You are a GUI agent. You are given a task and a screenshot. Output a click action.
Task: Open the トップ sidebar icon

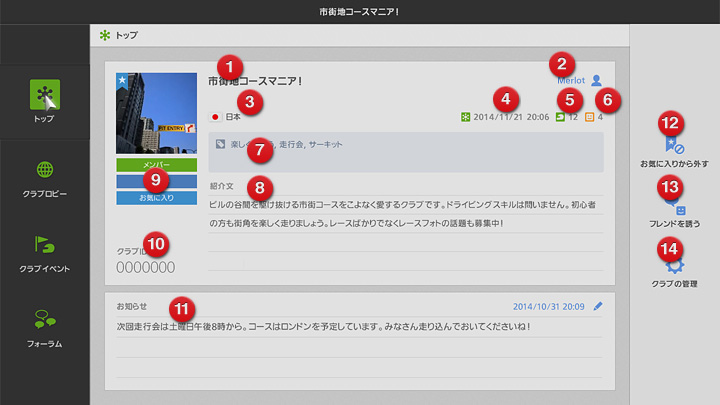tap(45, 95)
